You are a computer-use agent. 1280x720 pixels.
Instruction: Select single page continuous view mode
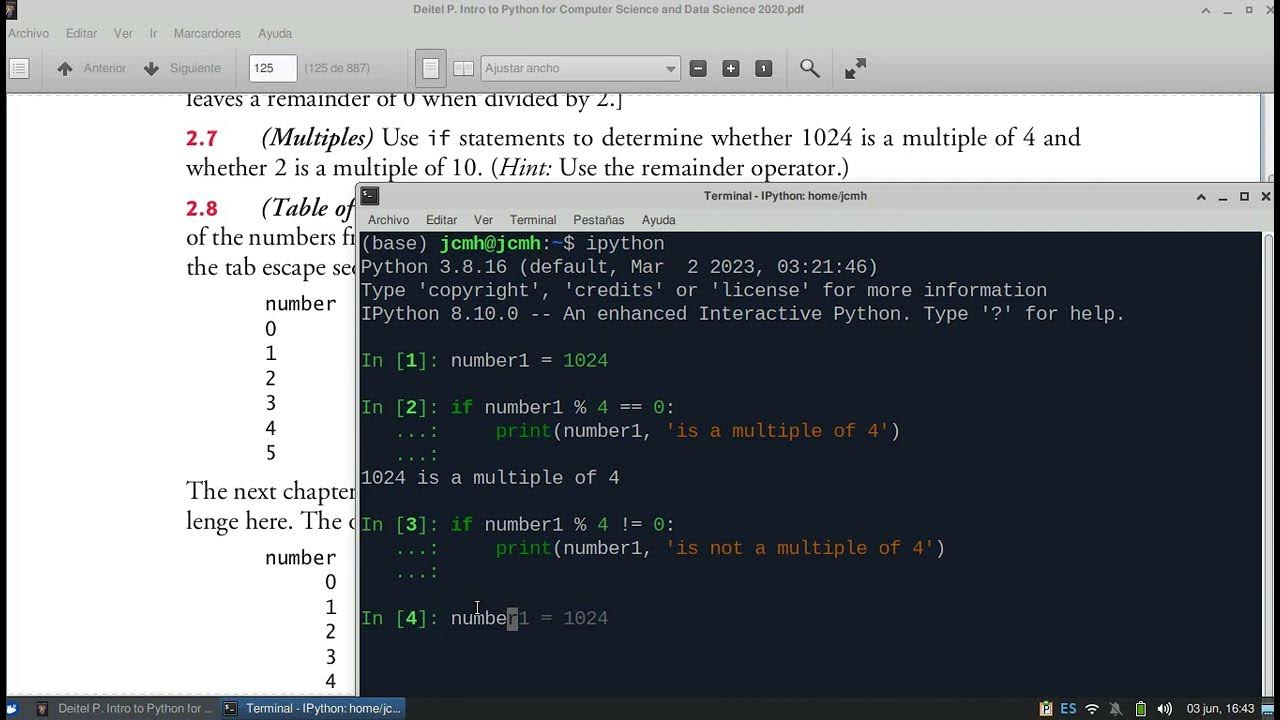tap(430, 68)
